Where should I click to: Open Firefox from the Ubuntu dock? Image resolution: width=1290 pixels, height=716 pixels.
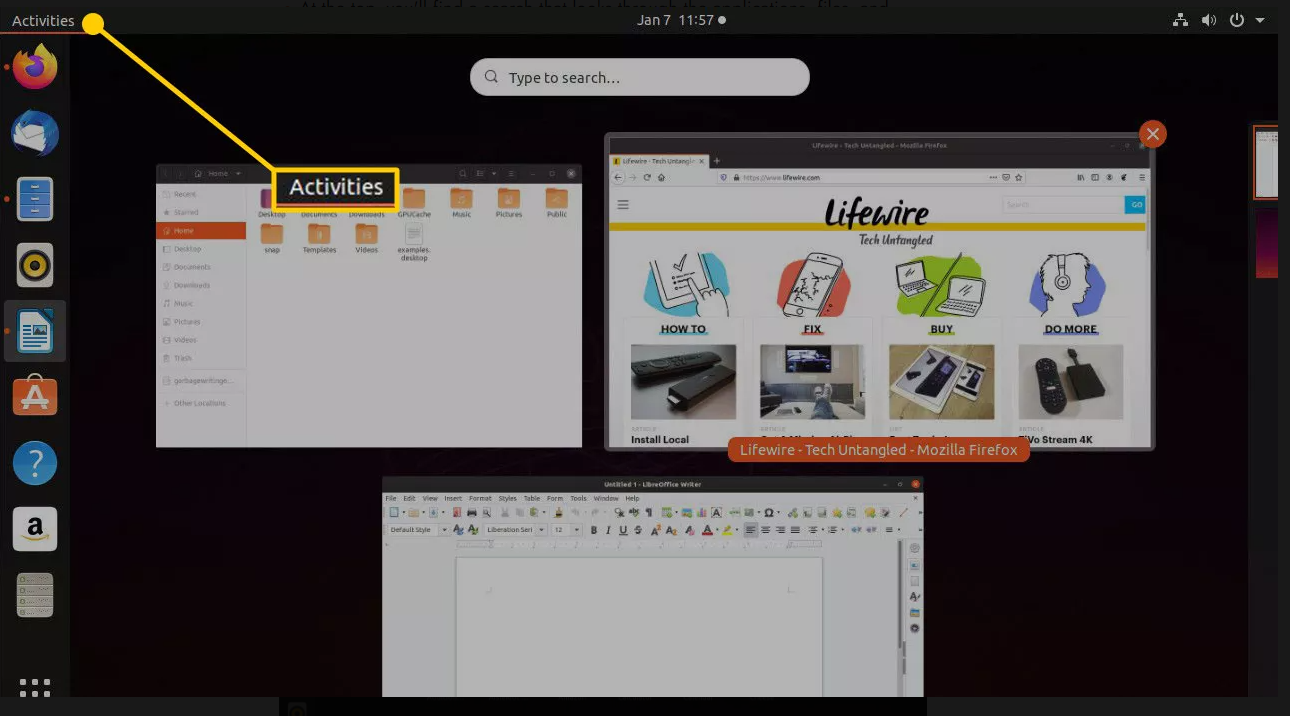coord(35,67)
